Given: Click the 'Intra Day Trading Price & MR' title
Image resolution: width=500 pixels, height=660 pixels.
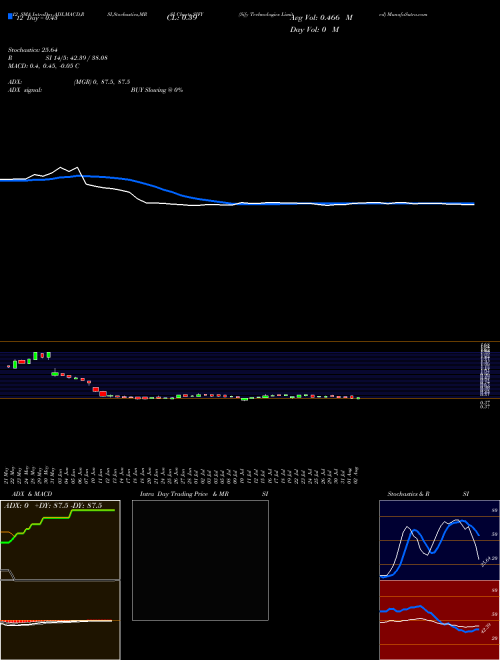Looking at the screenshot, I should coord(184,494).
